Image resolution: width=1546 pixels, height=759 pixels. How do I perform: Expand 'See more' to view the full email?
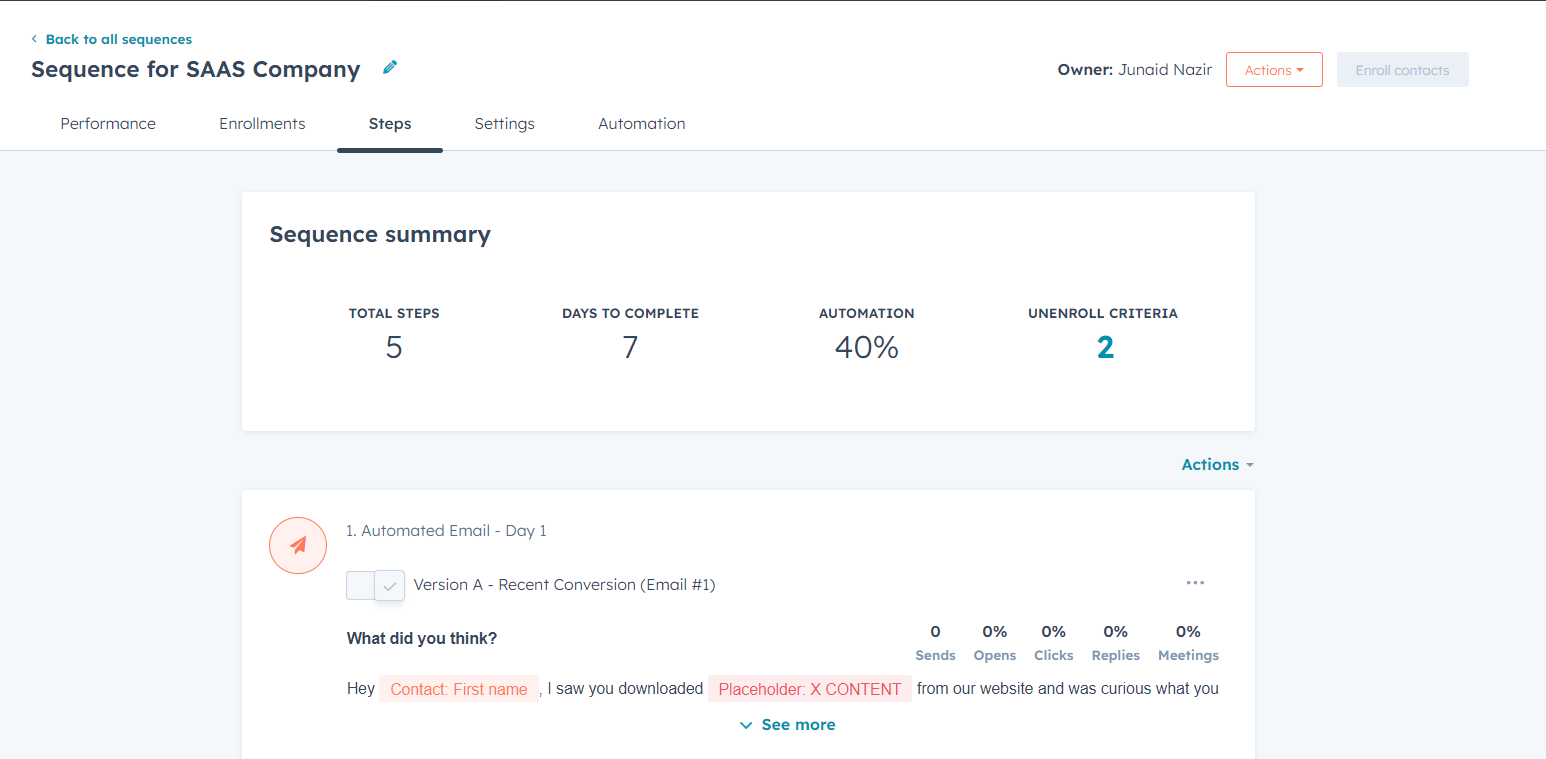tap(787, 724)
